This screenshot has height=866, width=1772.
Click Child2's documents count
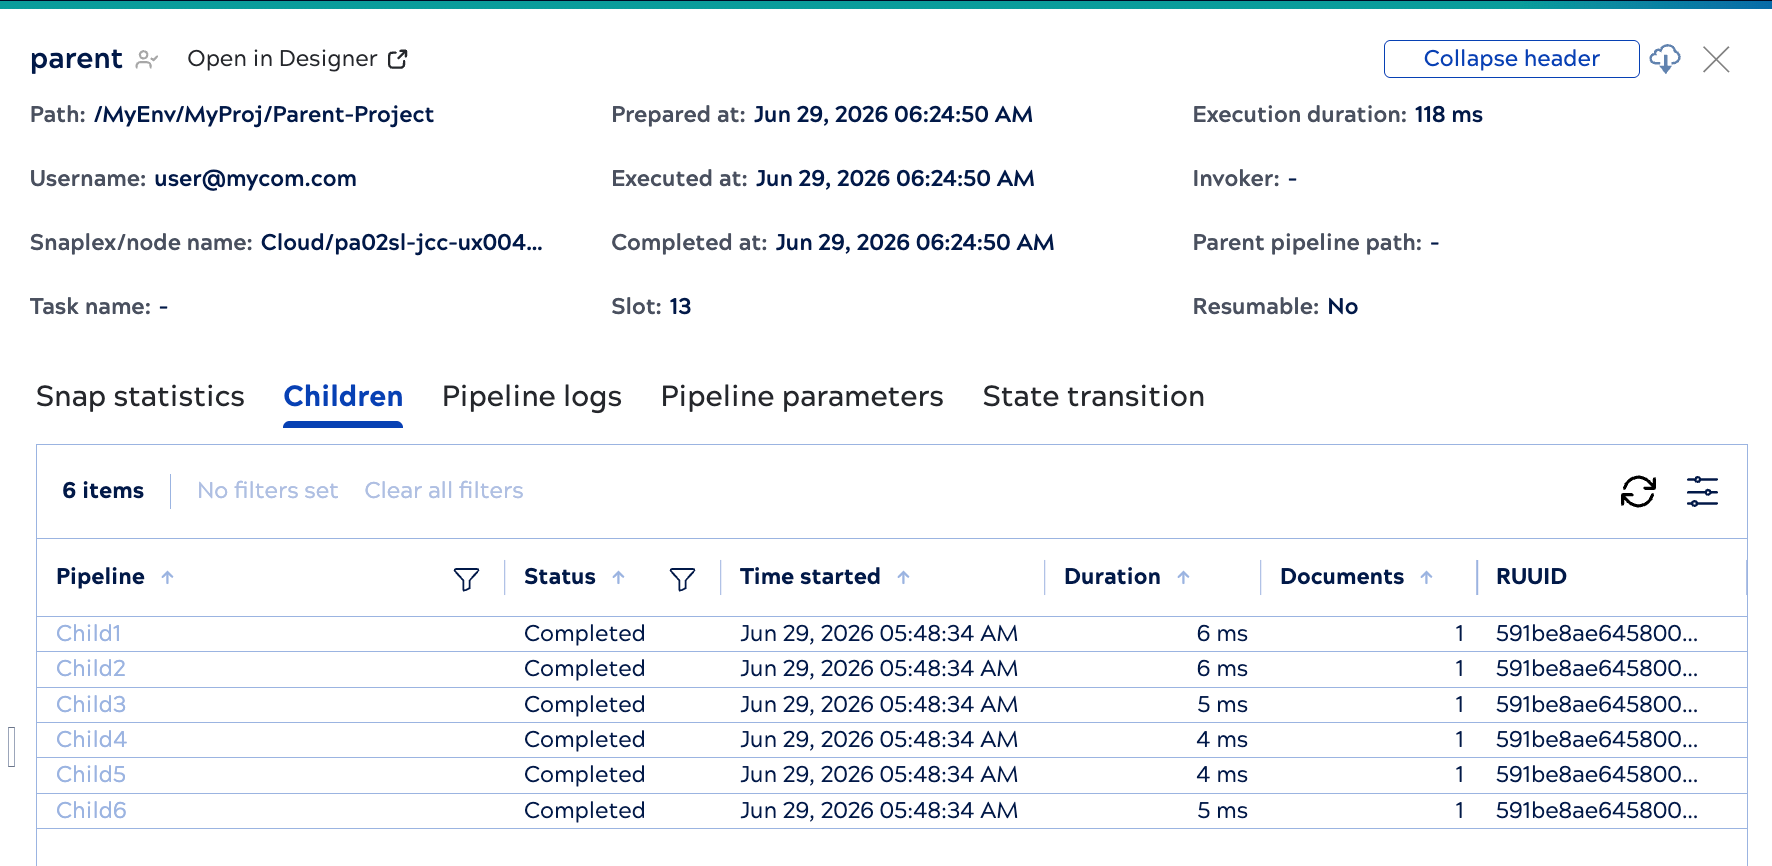click(x=1460, y=668)
